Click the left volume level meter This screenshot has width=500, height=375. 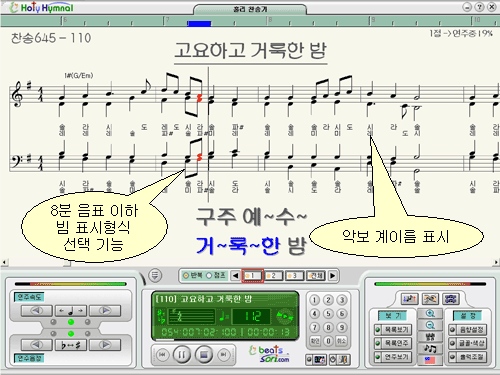71,284
